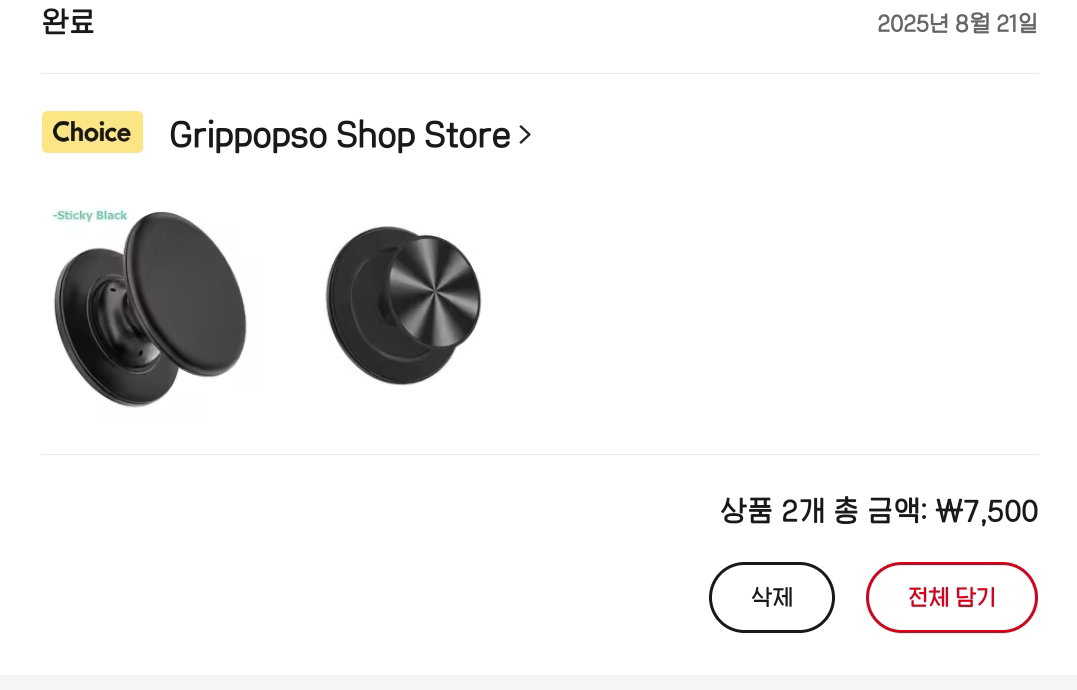Expand the chevron beside Grippopso Shop Store
Viewport: 1077px width, 690px height.
tap(525, 135)
